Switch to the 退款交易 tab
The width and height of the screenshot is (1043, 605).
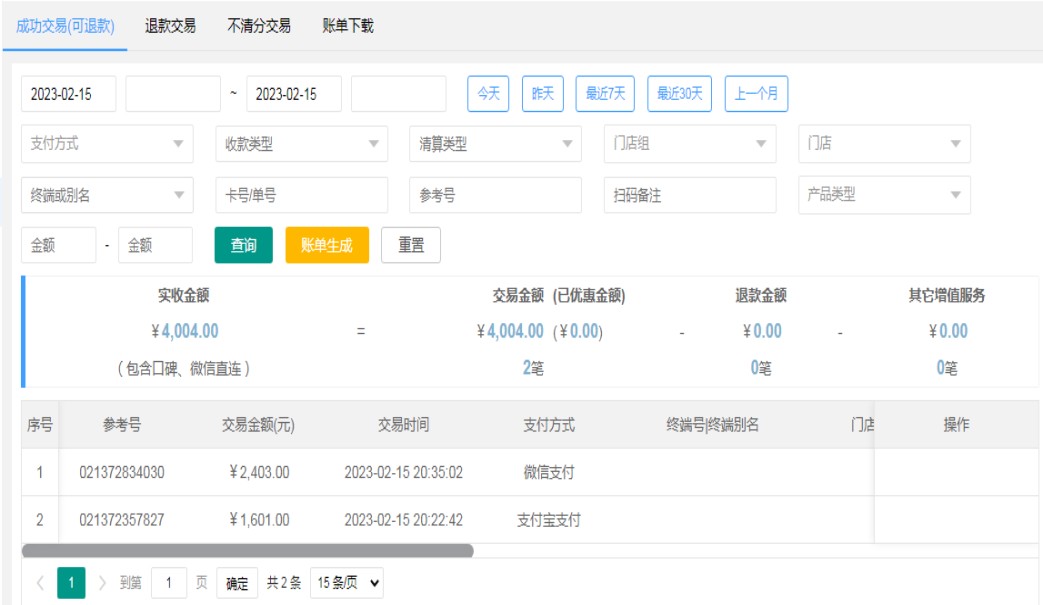click(x=170, y=26)
